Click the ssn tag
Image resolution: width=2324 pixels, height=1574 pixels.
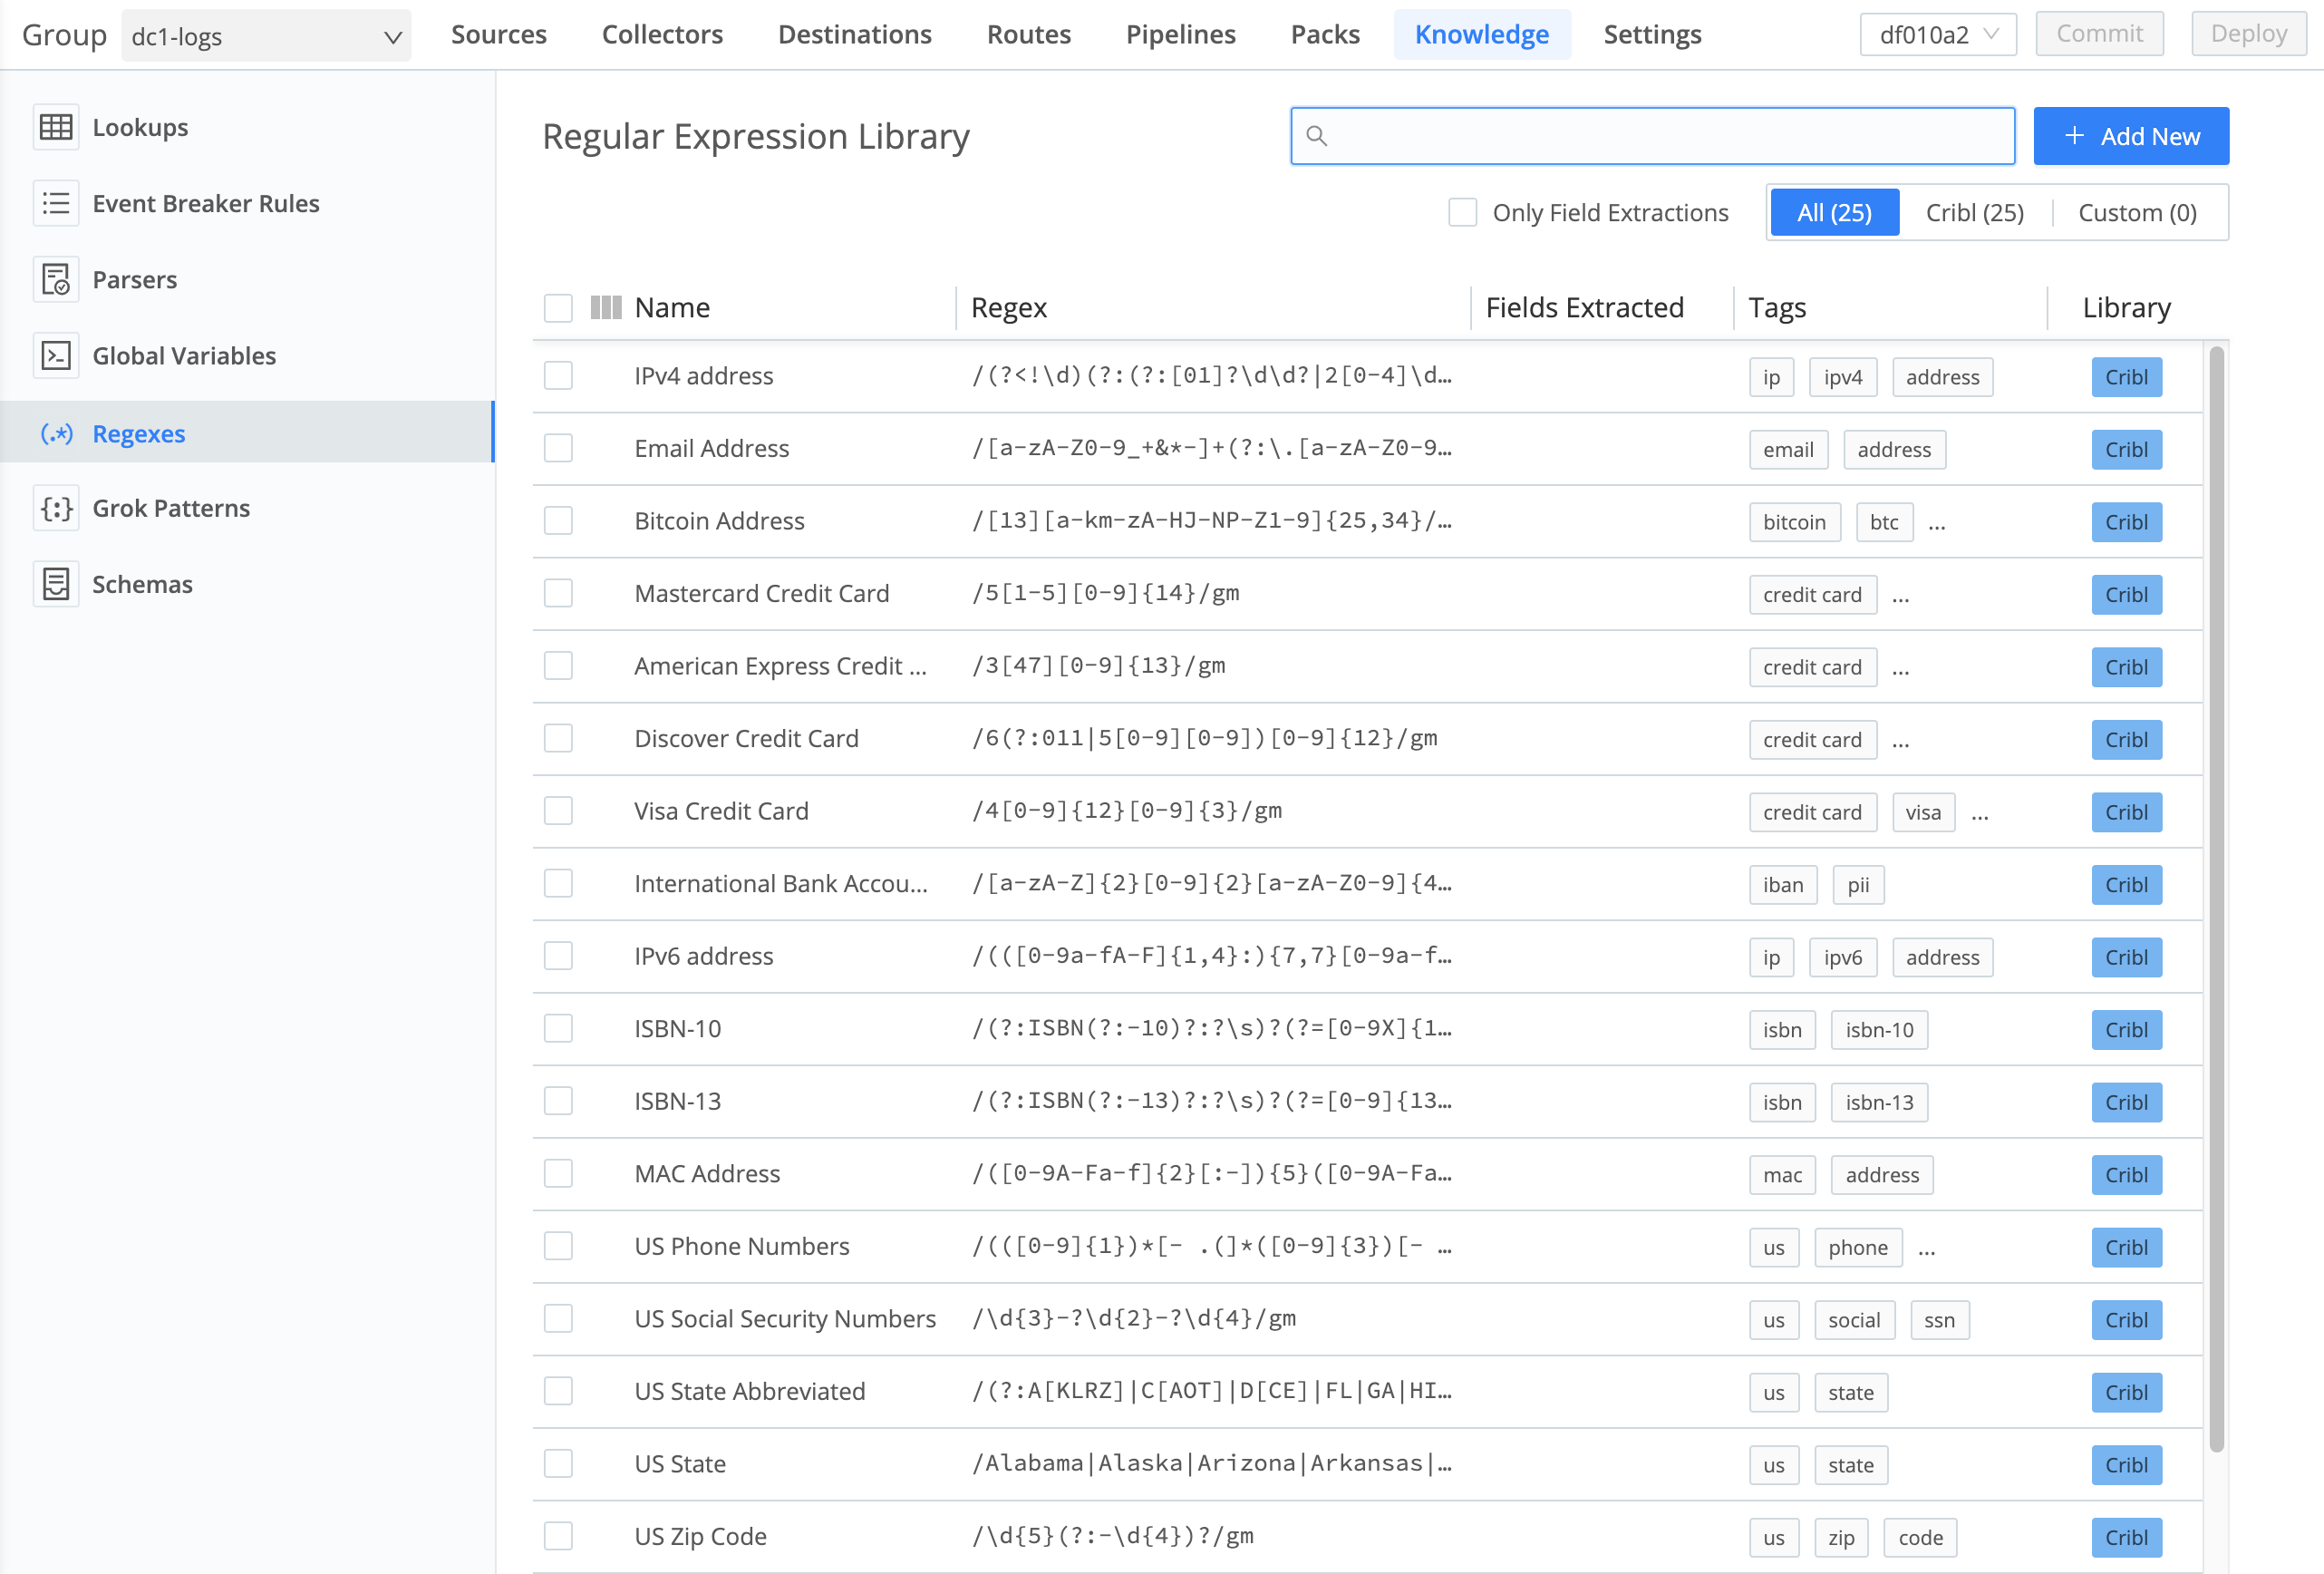tap(1939, 1320)
